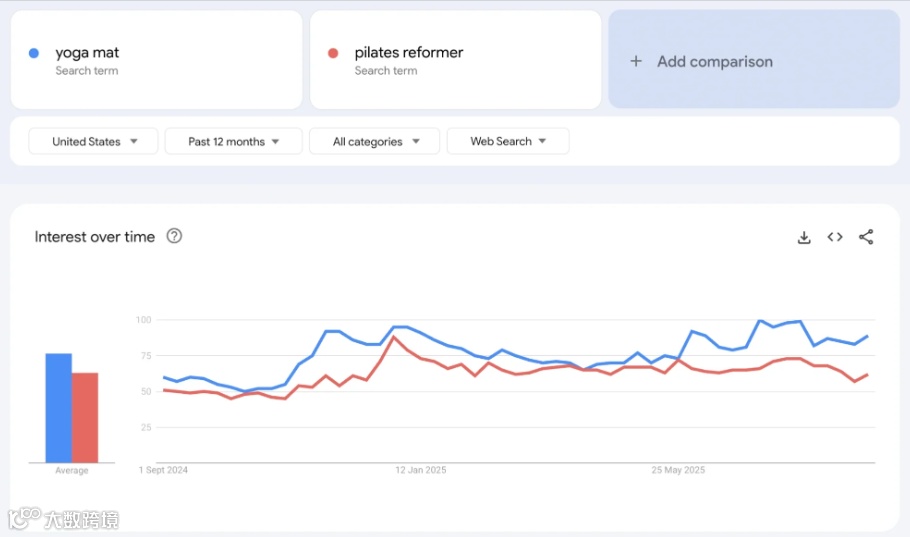Open the United States region dropdown

point(93,142)
